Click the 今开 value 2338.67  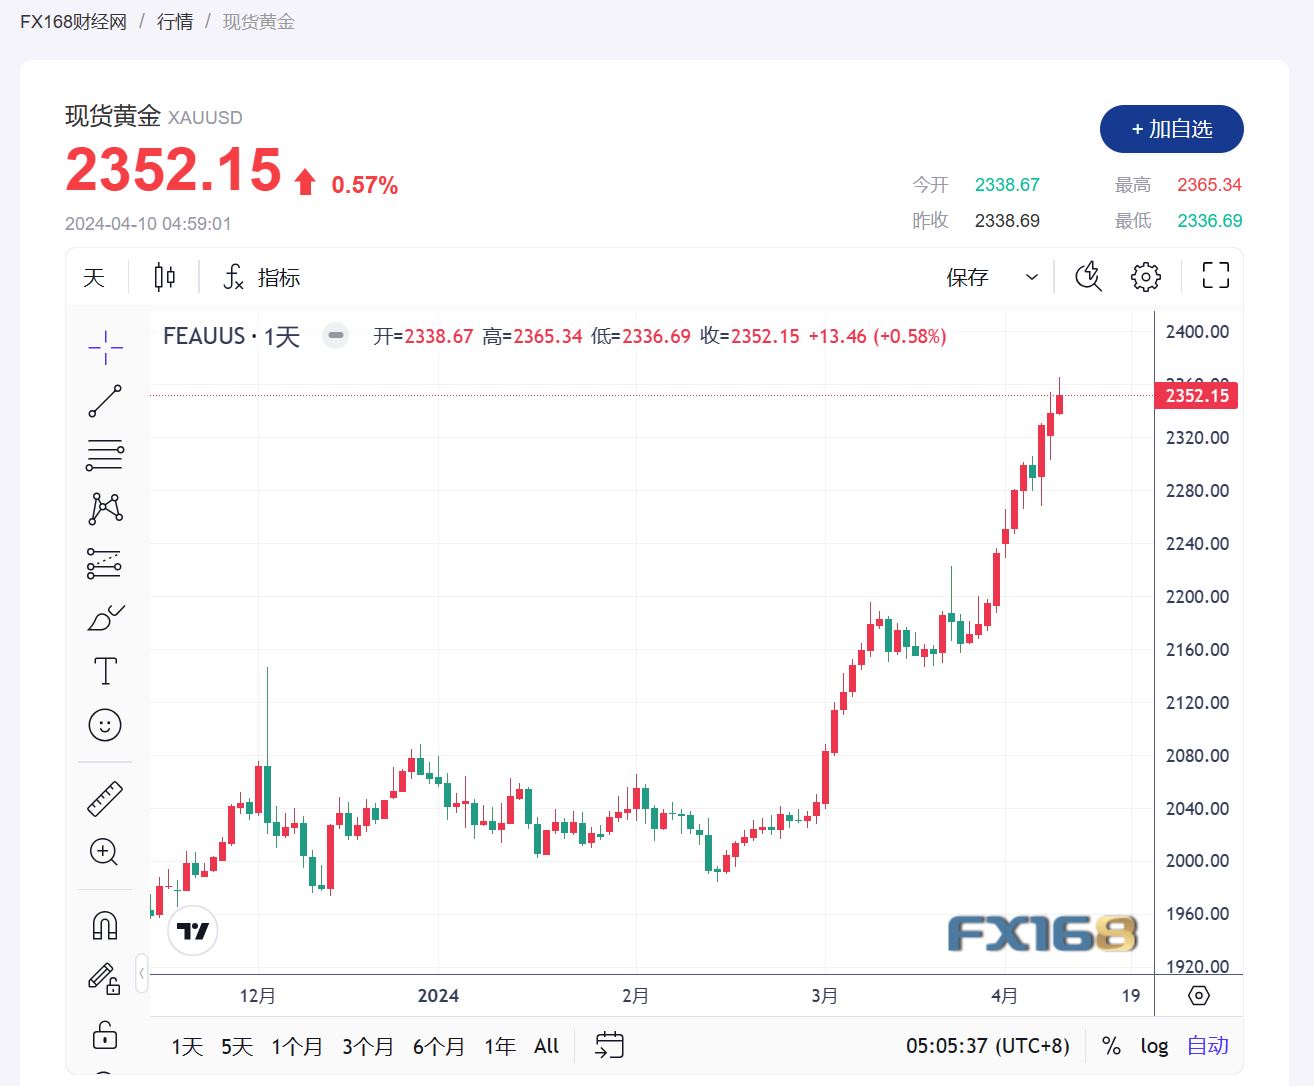[1007, 185]
